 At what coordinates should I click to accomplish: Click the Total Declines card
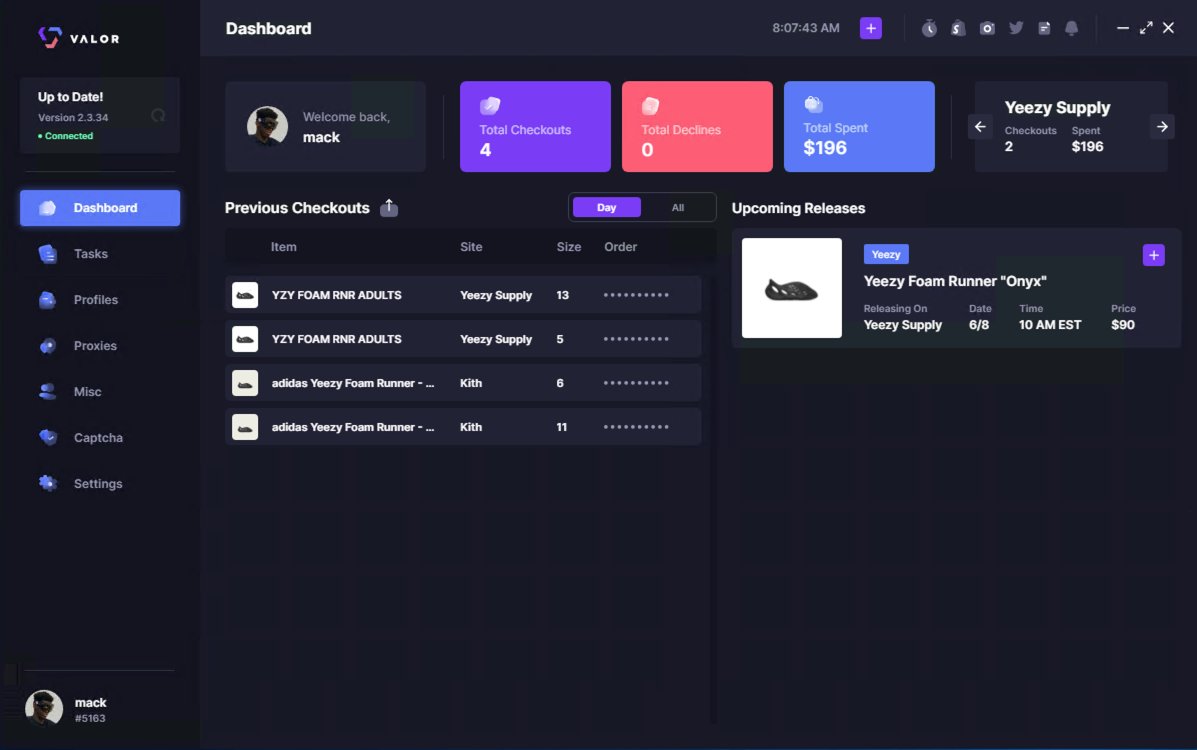697,127
